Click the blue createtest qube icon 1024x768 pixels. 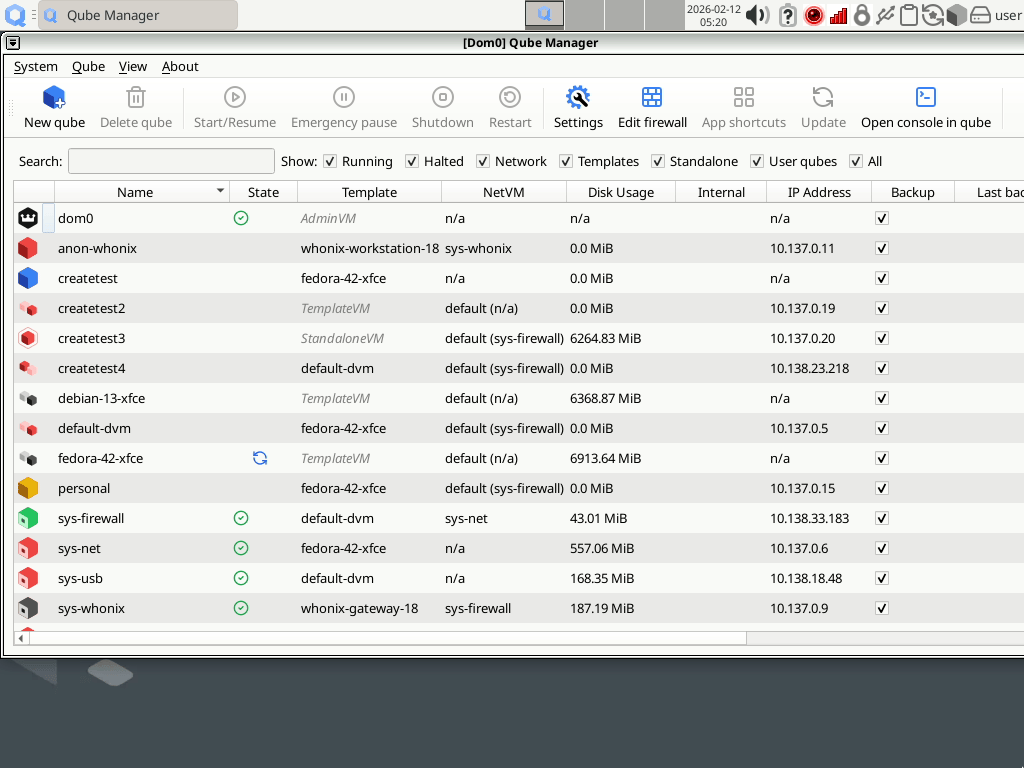click(28, 278)
